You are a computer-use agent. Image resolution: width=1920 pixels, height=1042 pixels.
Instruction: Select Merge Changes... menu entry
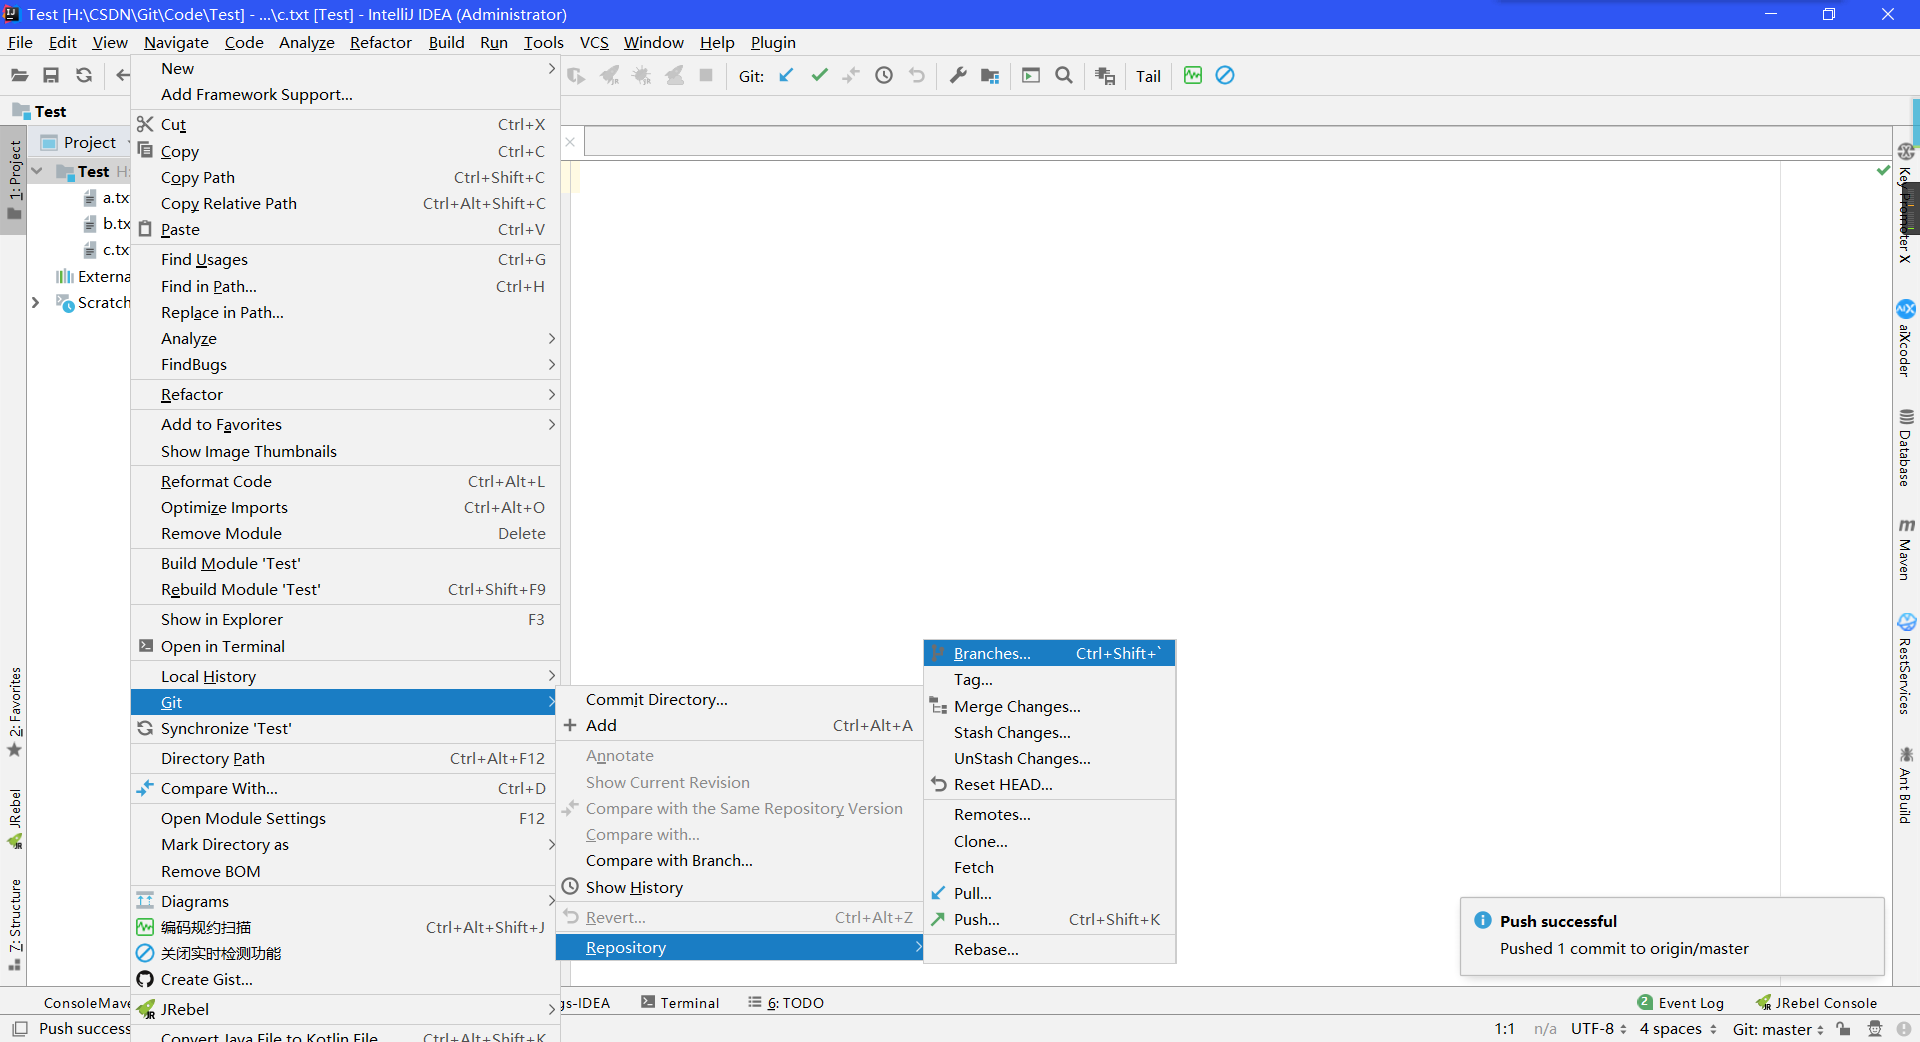1049,706
